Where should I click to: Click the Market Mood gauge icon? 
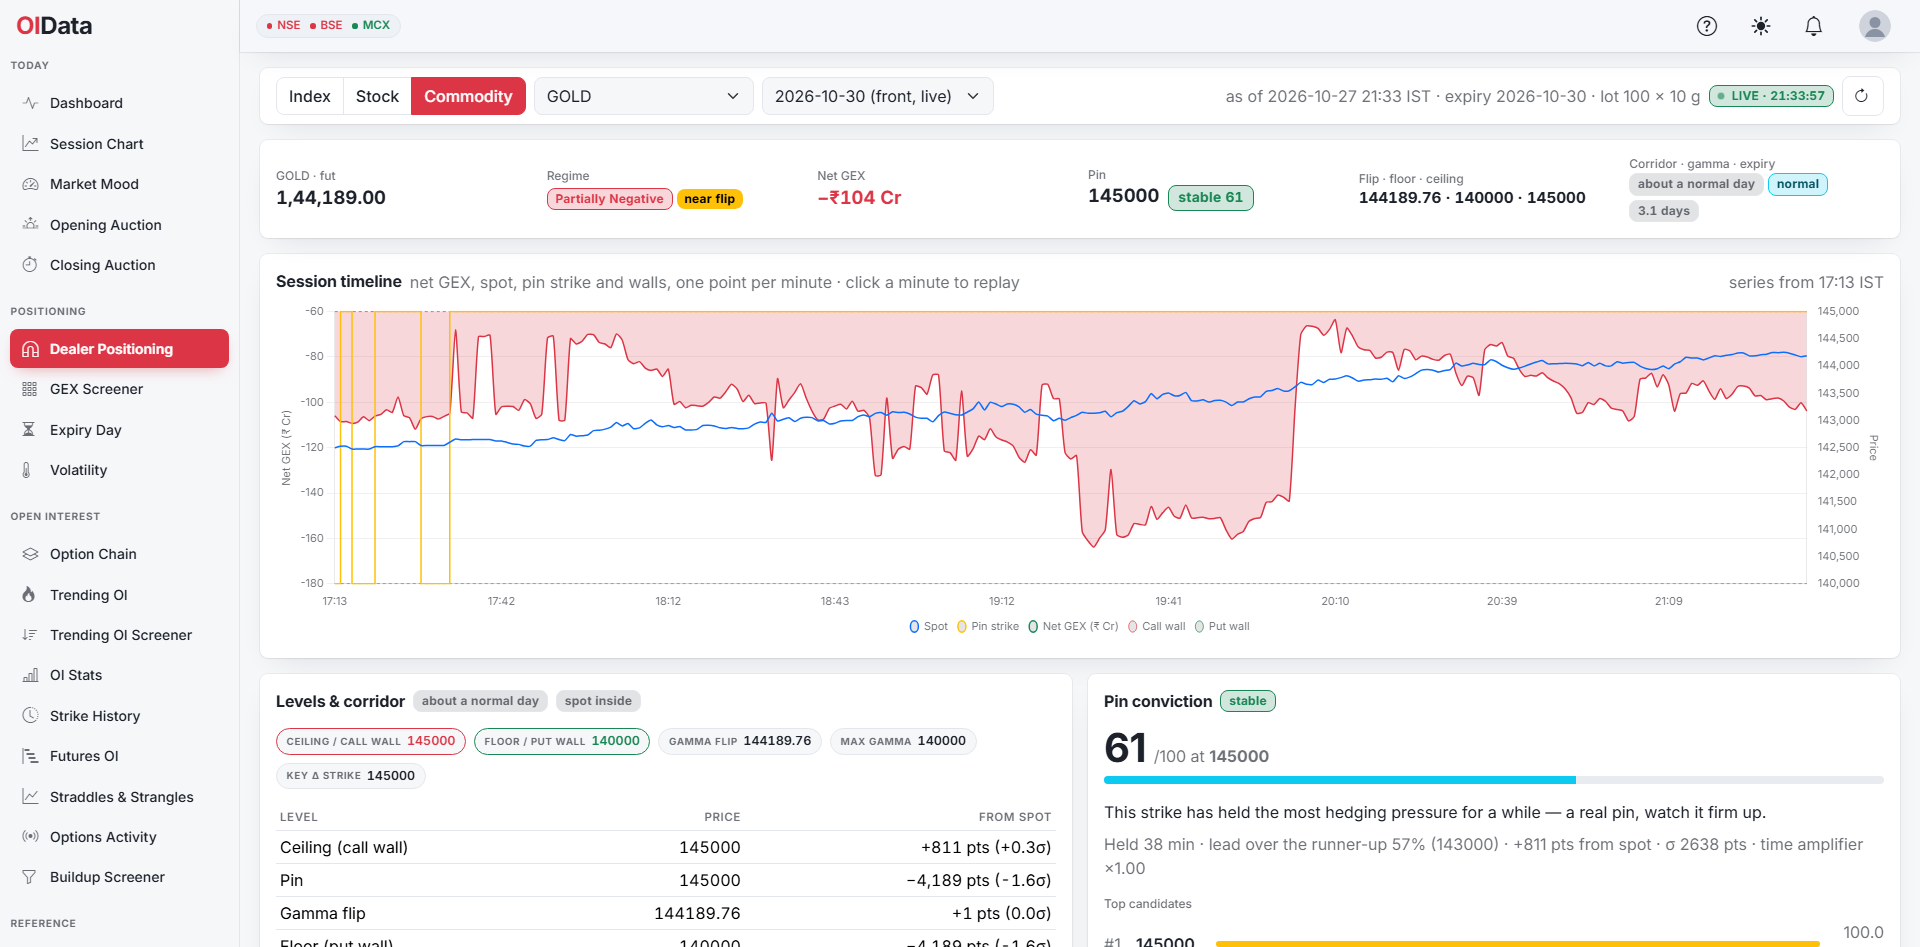(x=30, y=184)
